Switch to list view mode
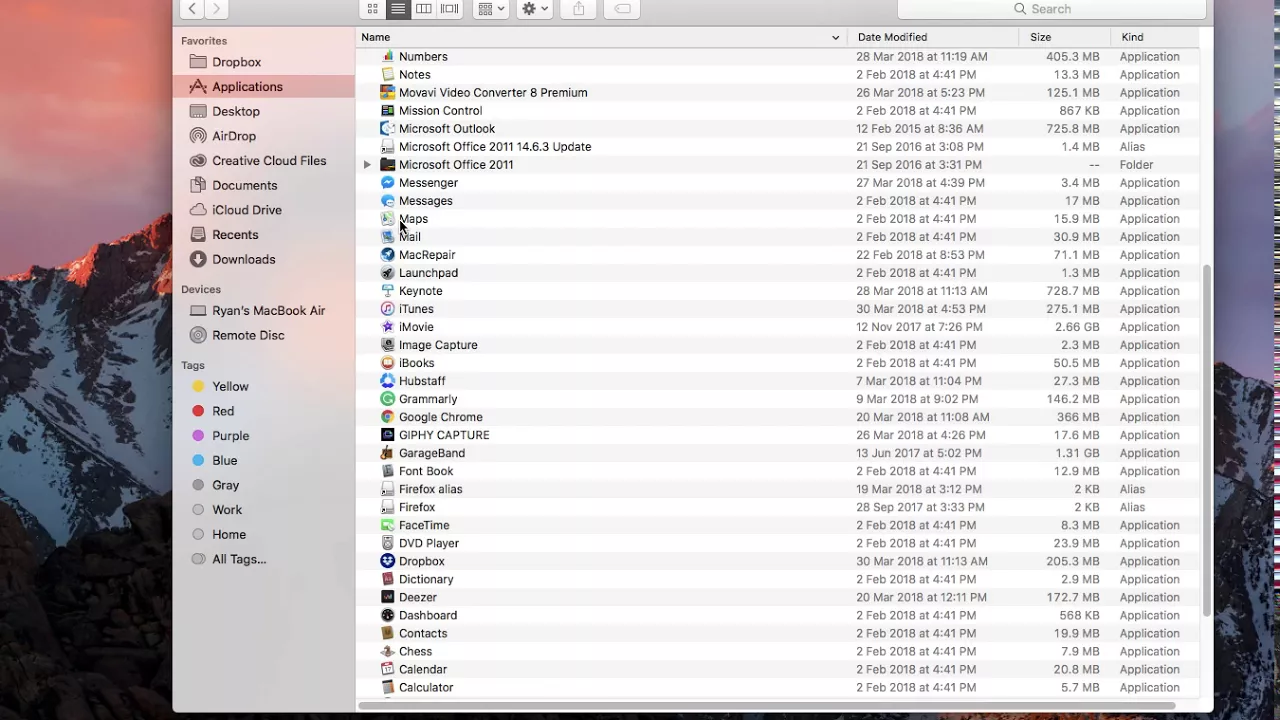This screenshot has height=720, width=1280. (398, 9)
